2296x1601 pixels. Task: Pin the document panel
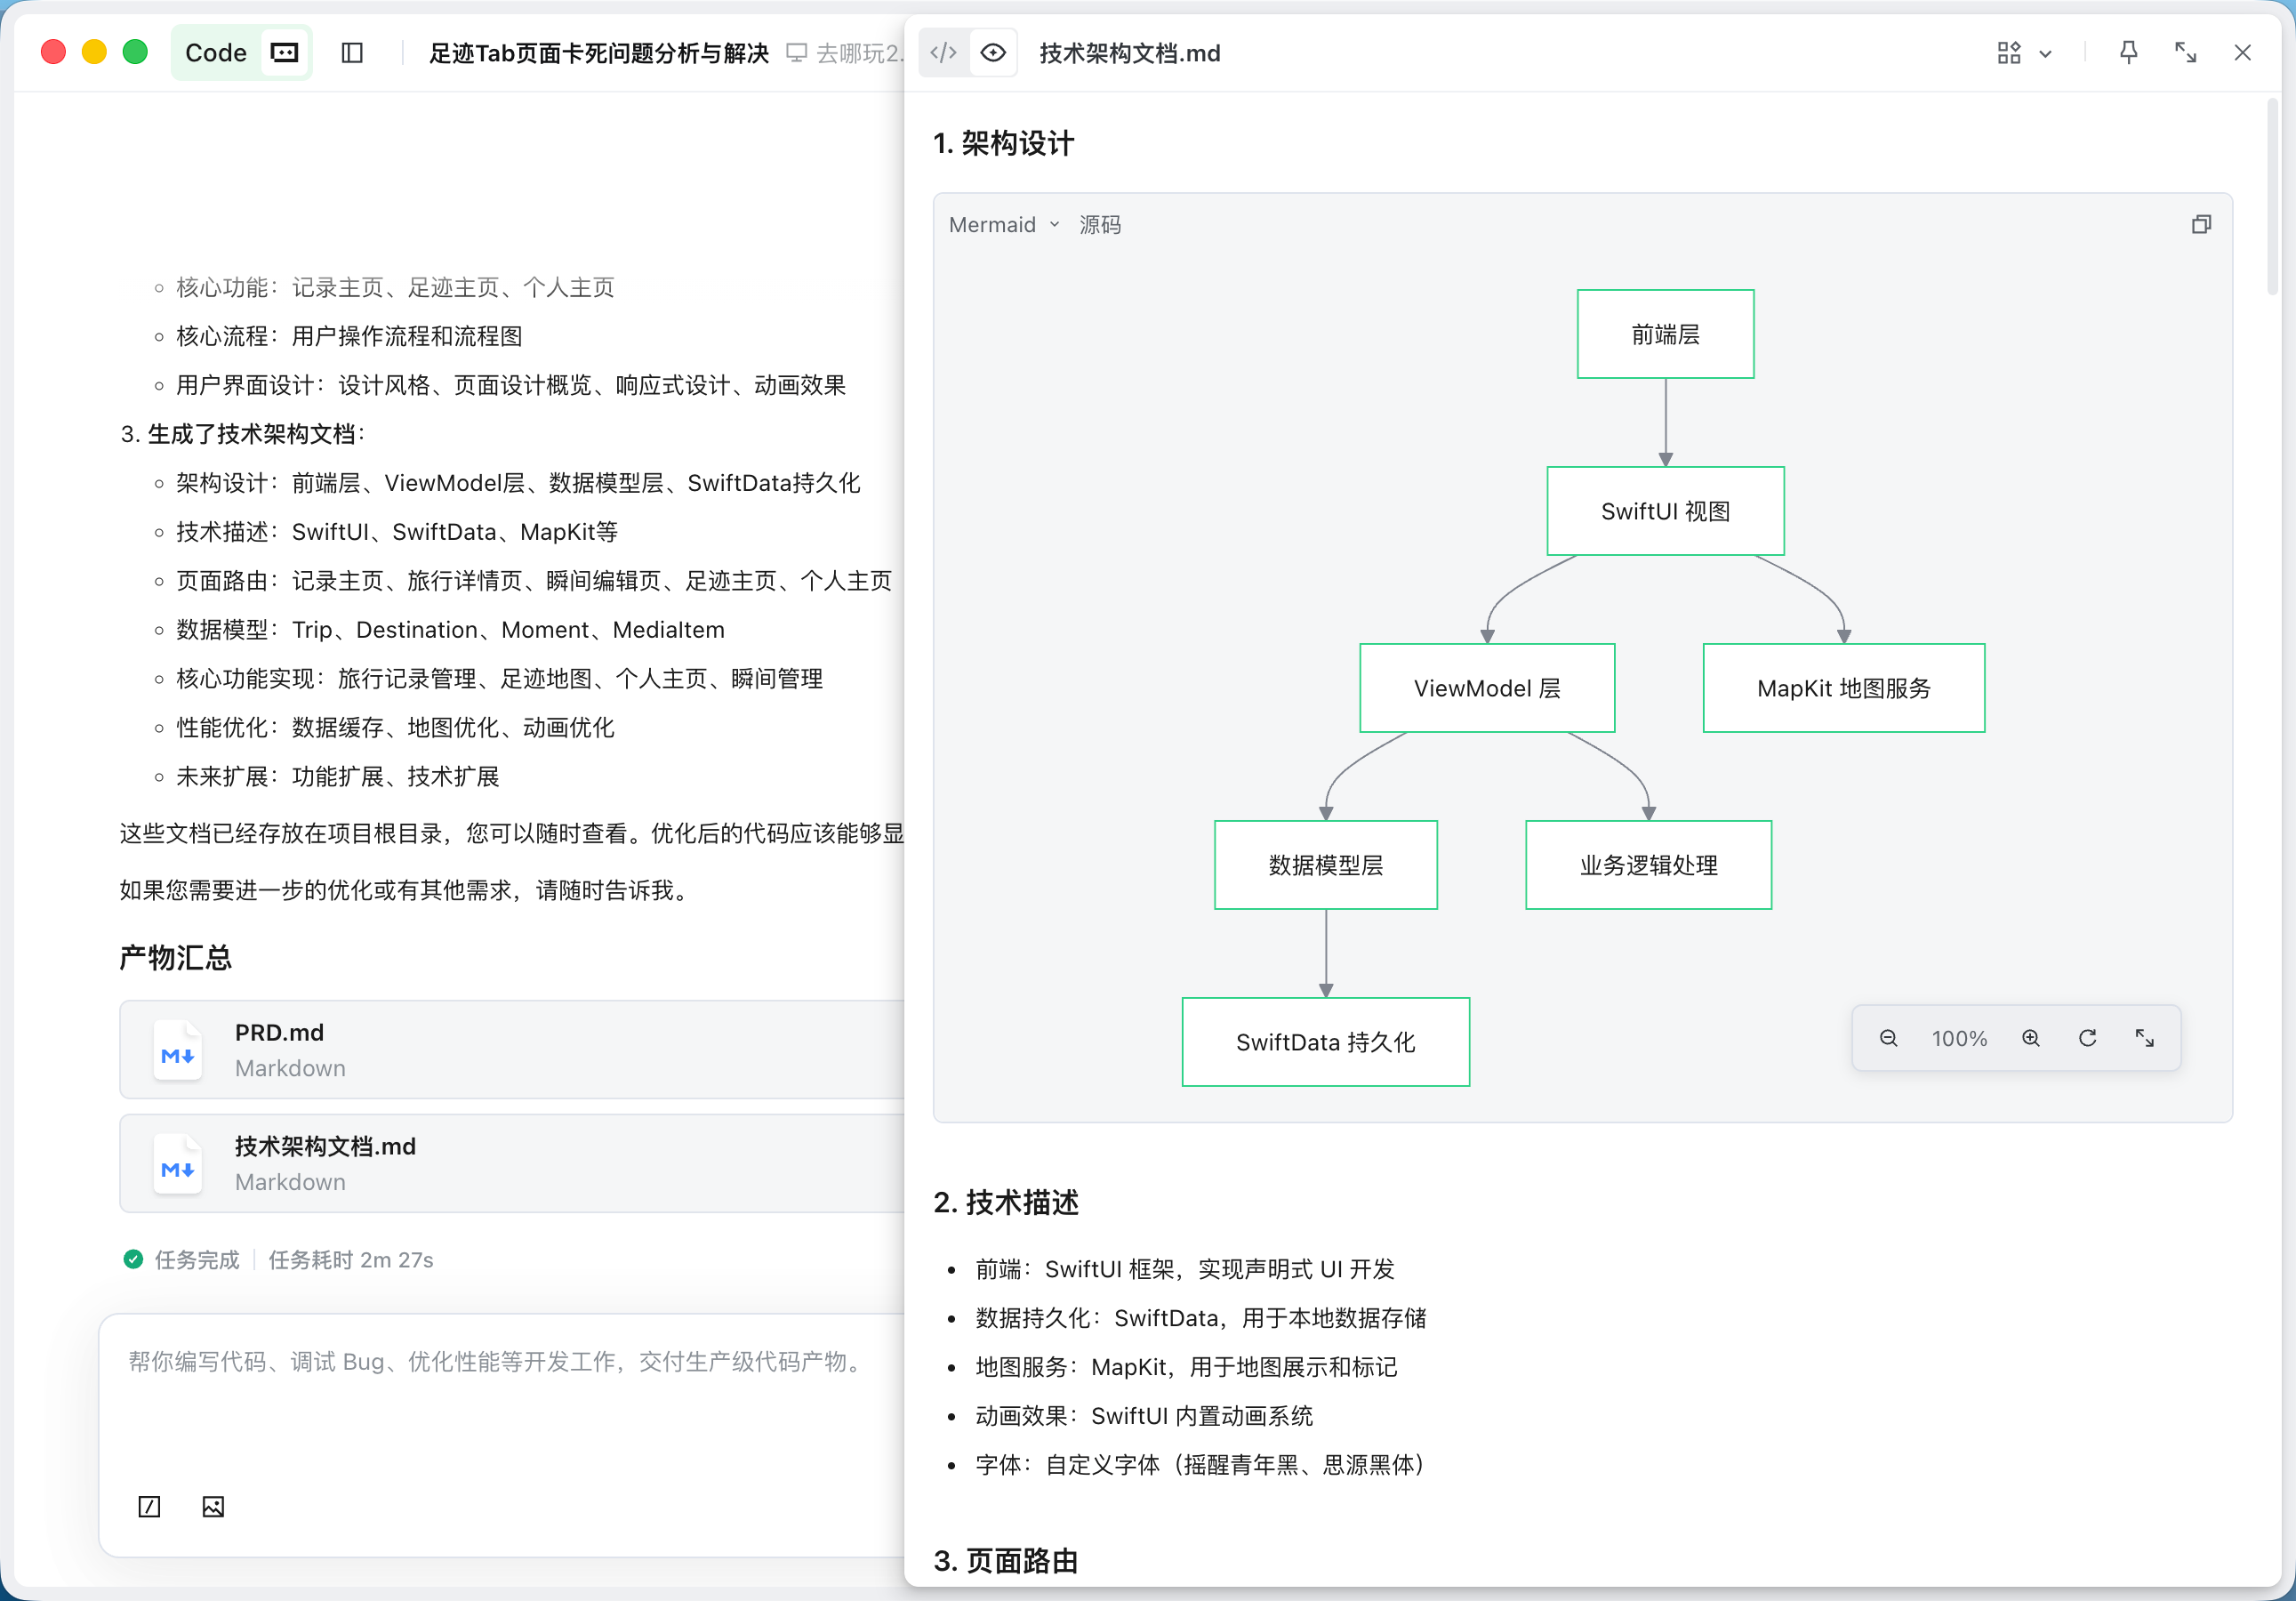click(2128, 53)
